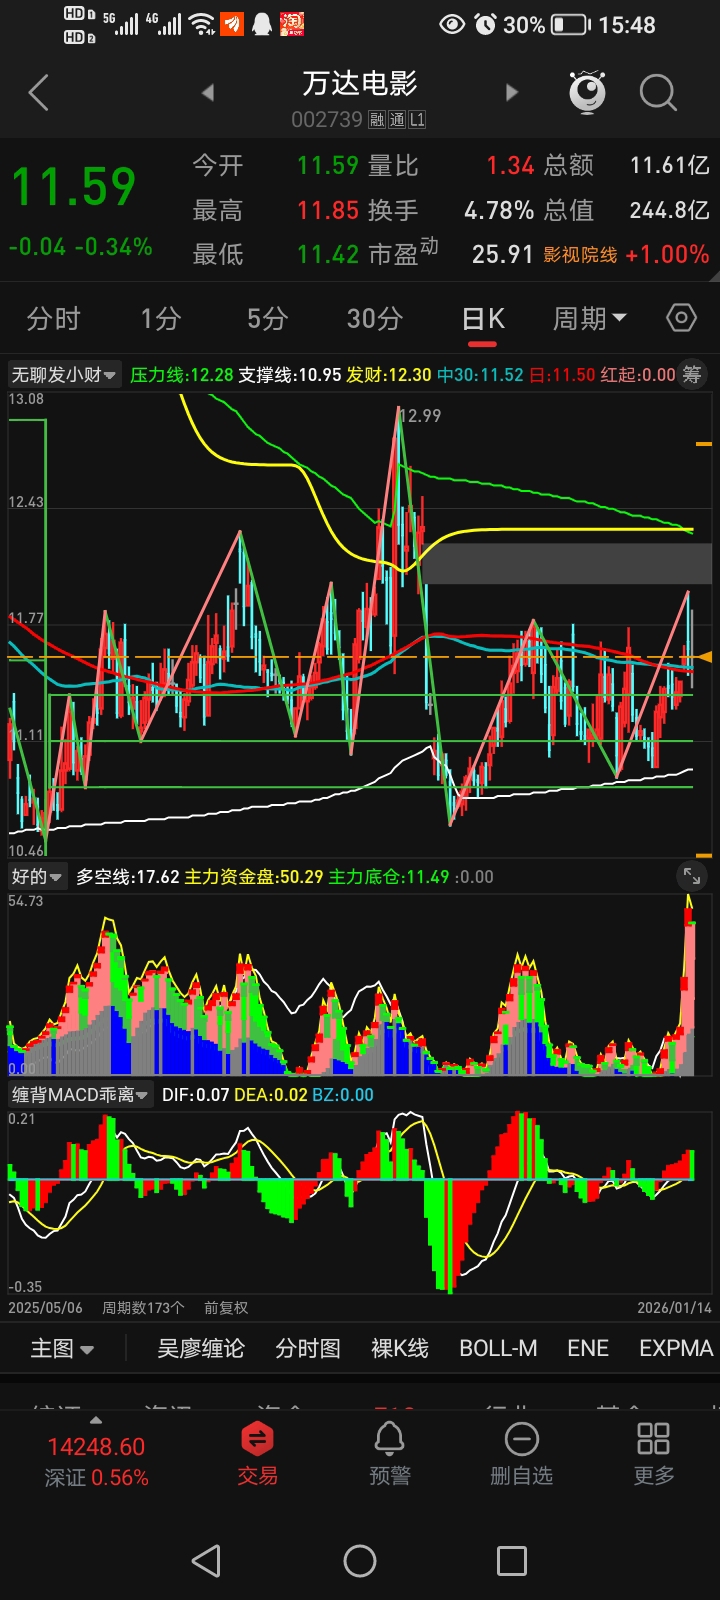Tap the L1 level badge
This screenshot has height=1600, width=720.
click(x=417, y=120)
